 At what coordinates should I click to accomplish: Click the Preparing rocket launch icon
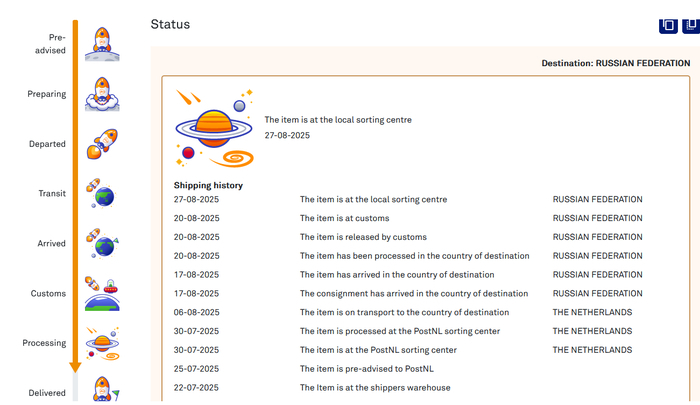tap(101, 94)
